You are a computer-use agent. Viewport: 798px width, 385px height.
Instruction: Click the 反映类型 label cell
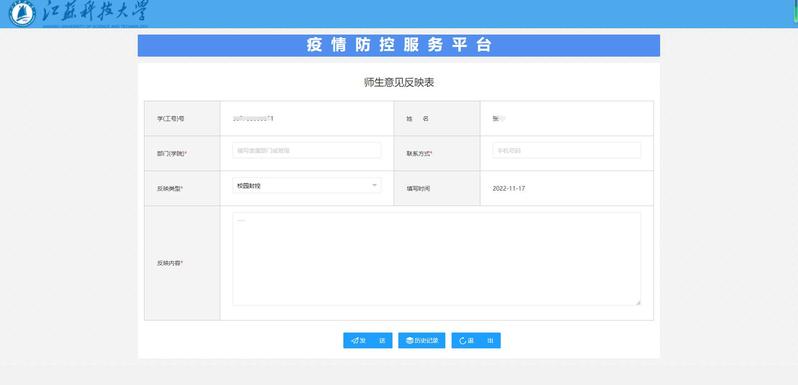182,188
